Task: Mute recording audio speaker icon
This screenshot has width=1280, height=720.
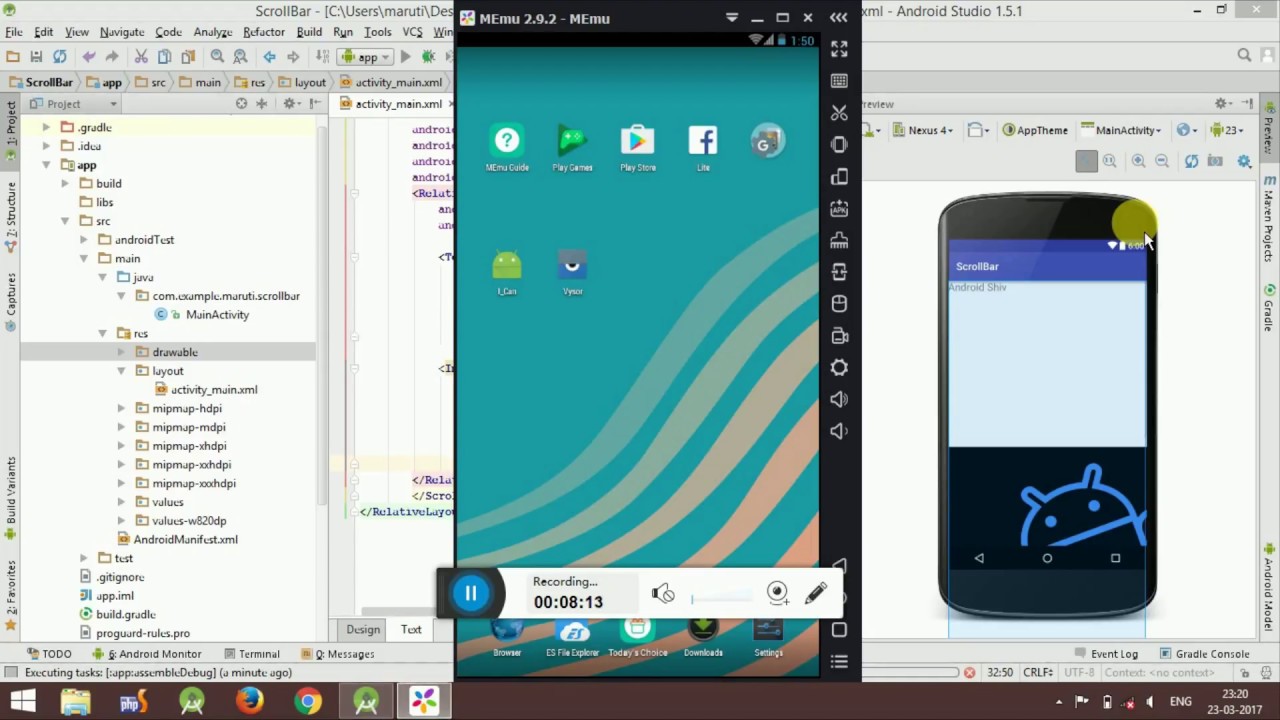Action: point(662,594)
